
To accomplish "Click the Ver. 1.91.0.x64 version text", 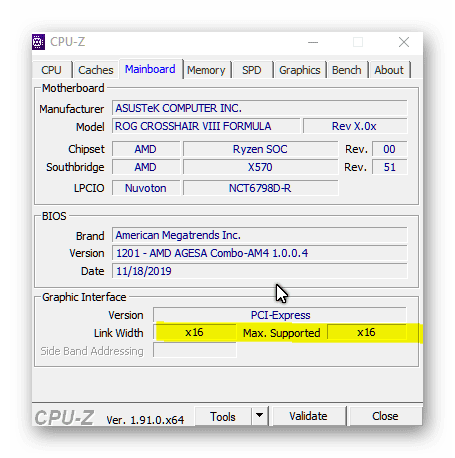I will tap(145, 420).
